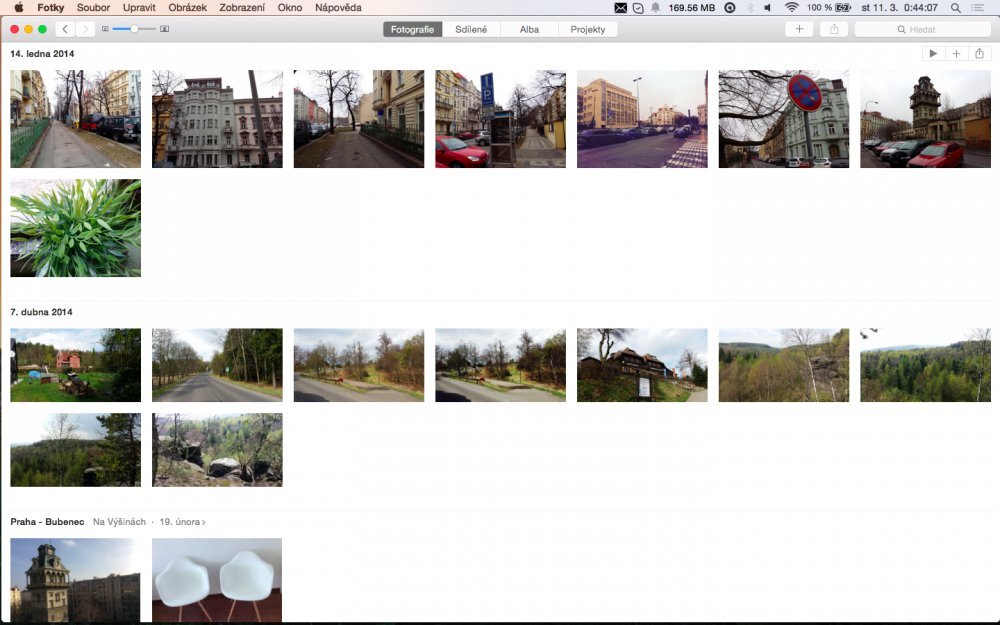Adjust the thumbnail size slider
Viewport: 1000px width, 625px height.
[x=134, y=29]
